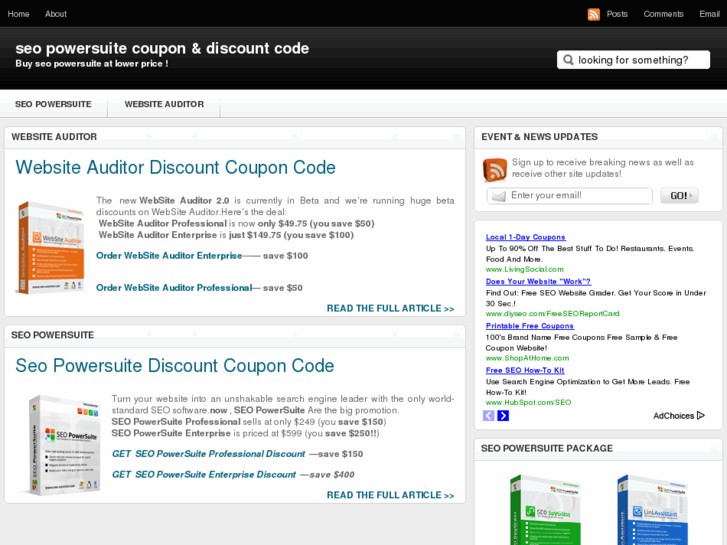Click the www.ShopAtHome.com ad URL

pyautogui.click(x=527, y=358)
